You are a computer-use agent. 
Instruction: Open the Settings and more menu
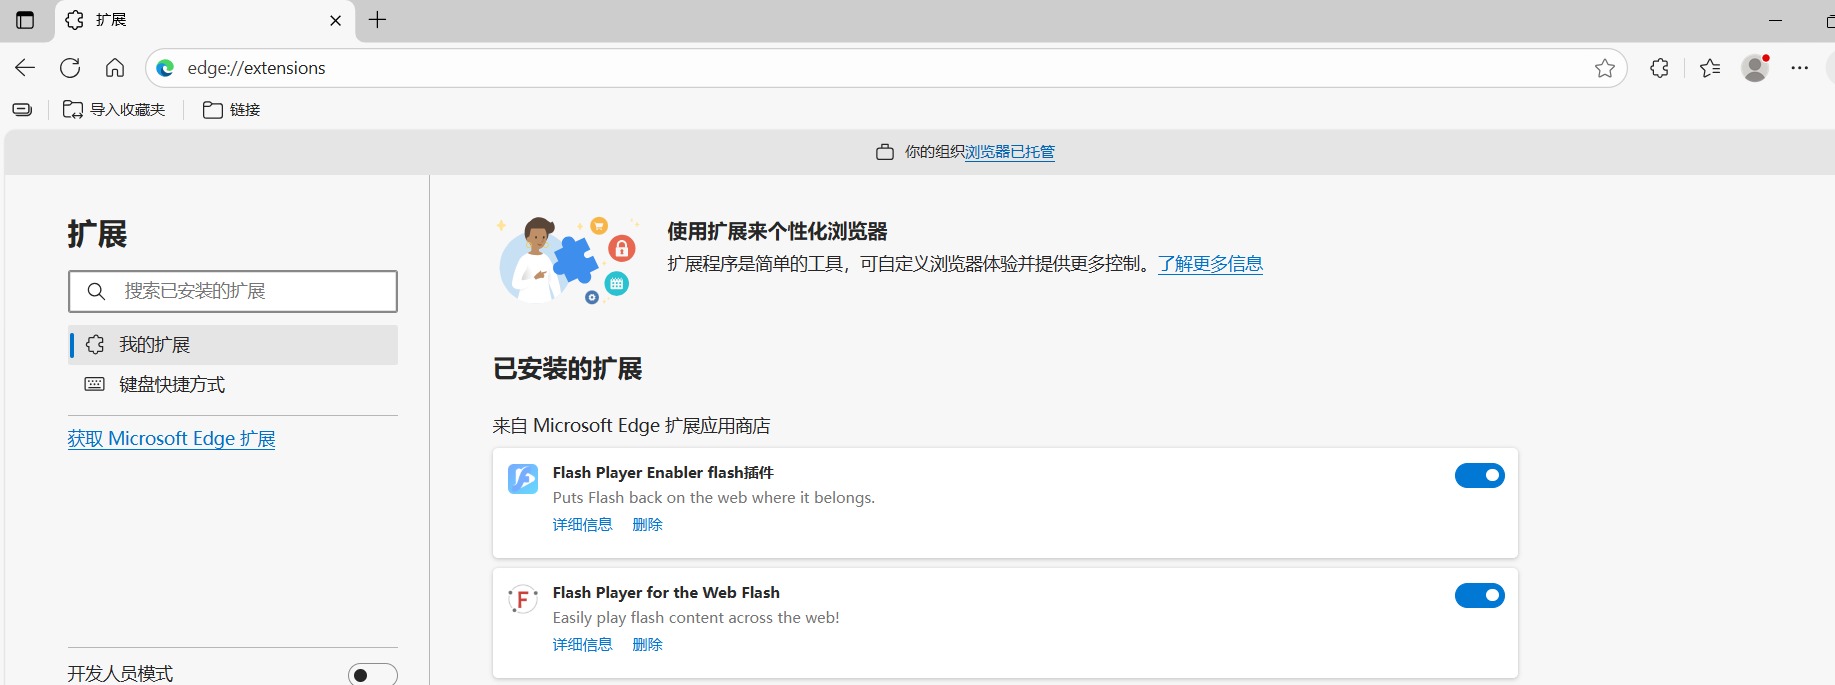[1800, 68]
